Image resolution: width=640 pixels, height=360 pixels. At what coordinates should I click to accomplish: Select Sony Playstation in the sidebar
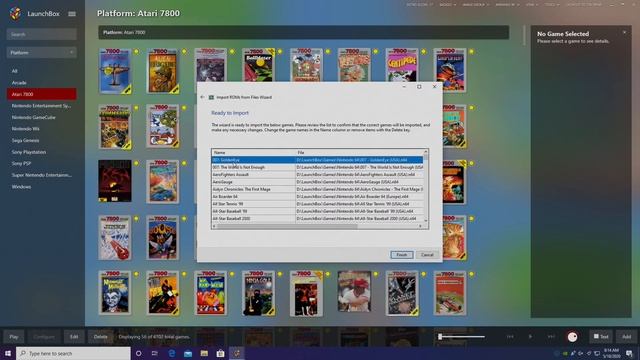point(29,152)
